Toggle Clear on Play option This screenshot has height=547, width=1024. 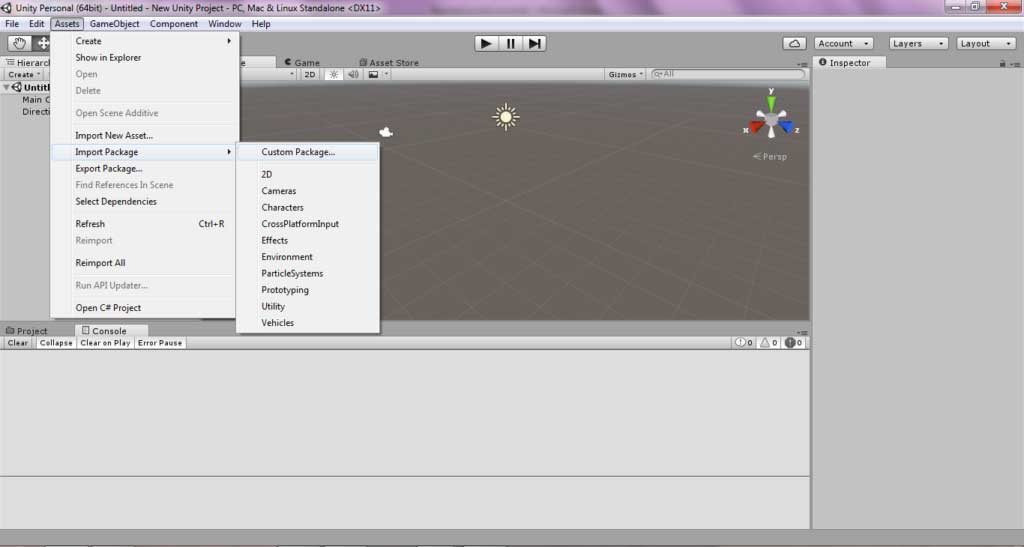pyautogui.click(x=105, y=343)
